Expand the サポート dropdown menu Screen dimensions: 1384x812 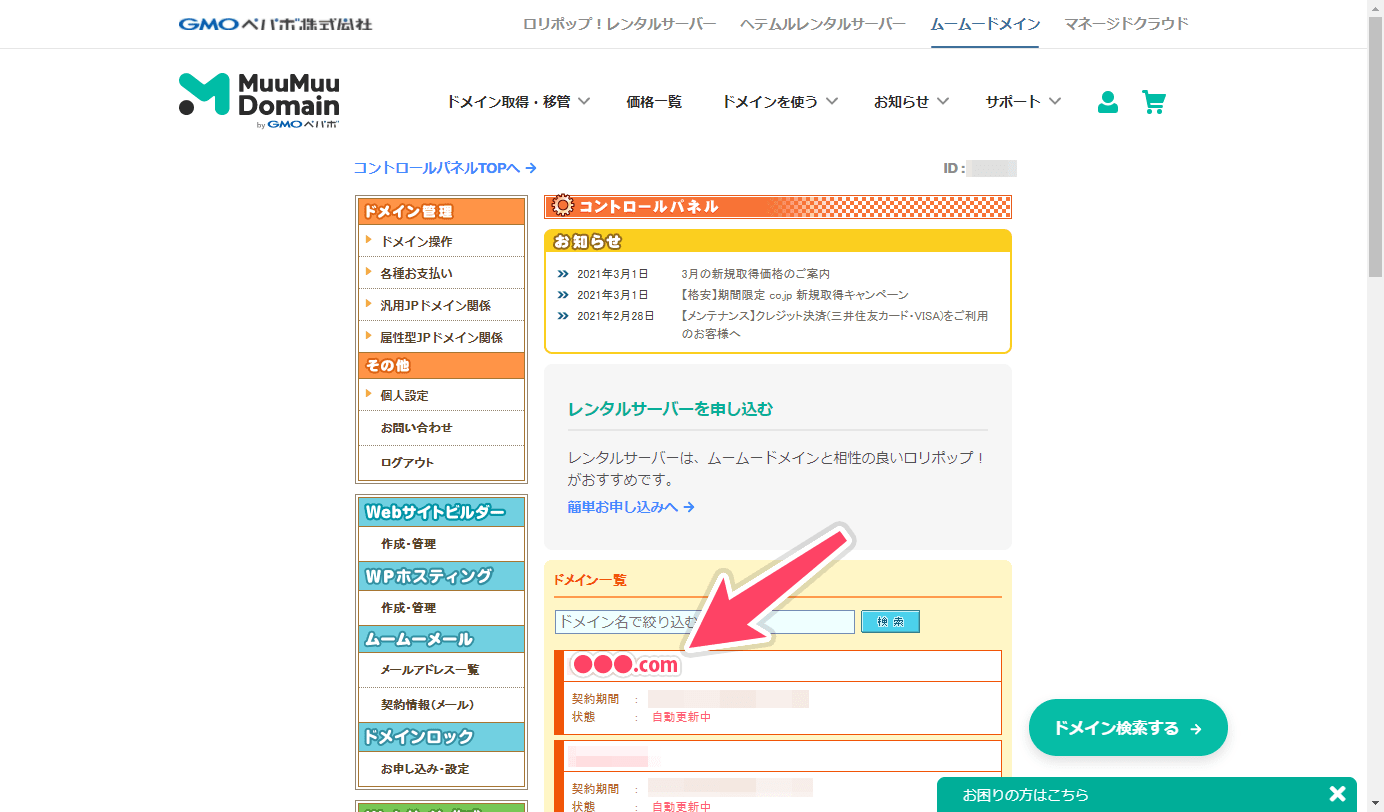pos(1023,101)
